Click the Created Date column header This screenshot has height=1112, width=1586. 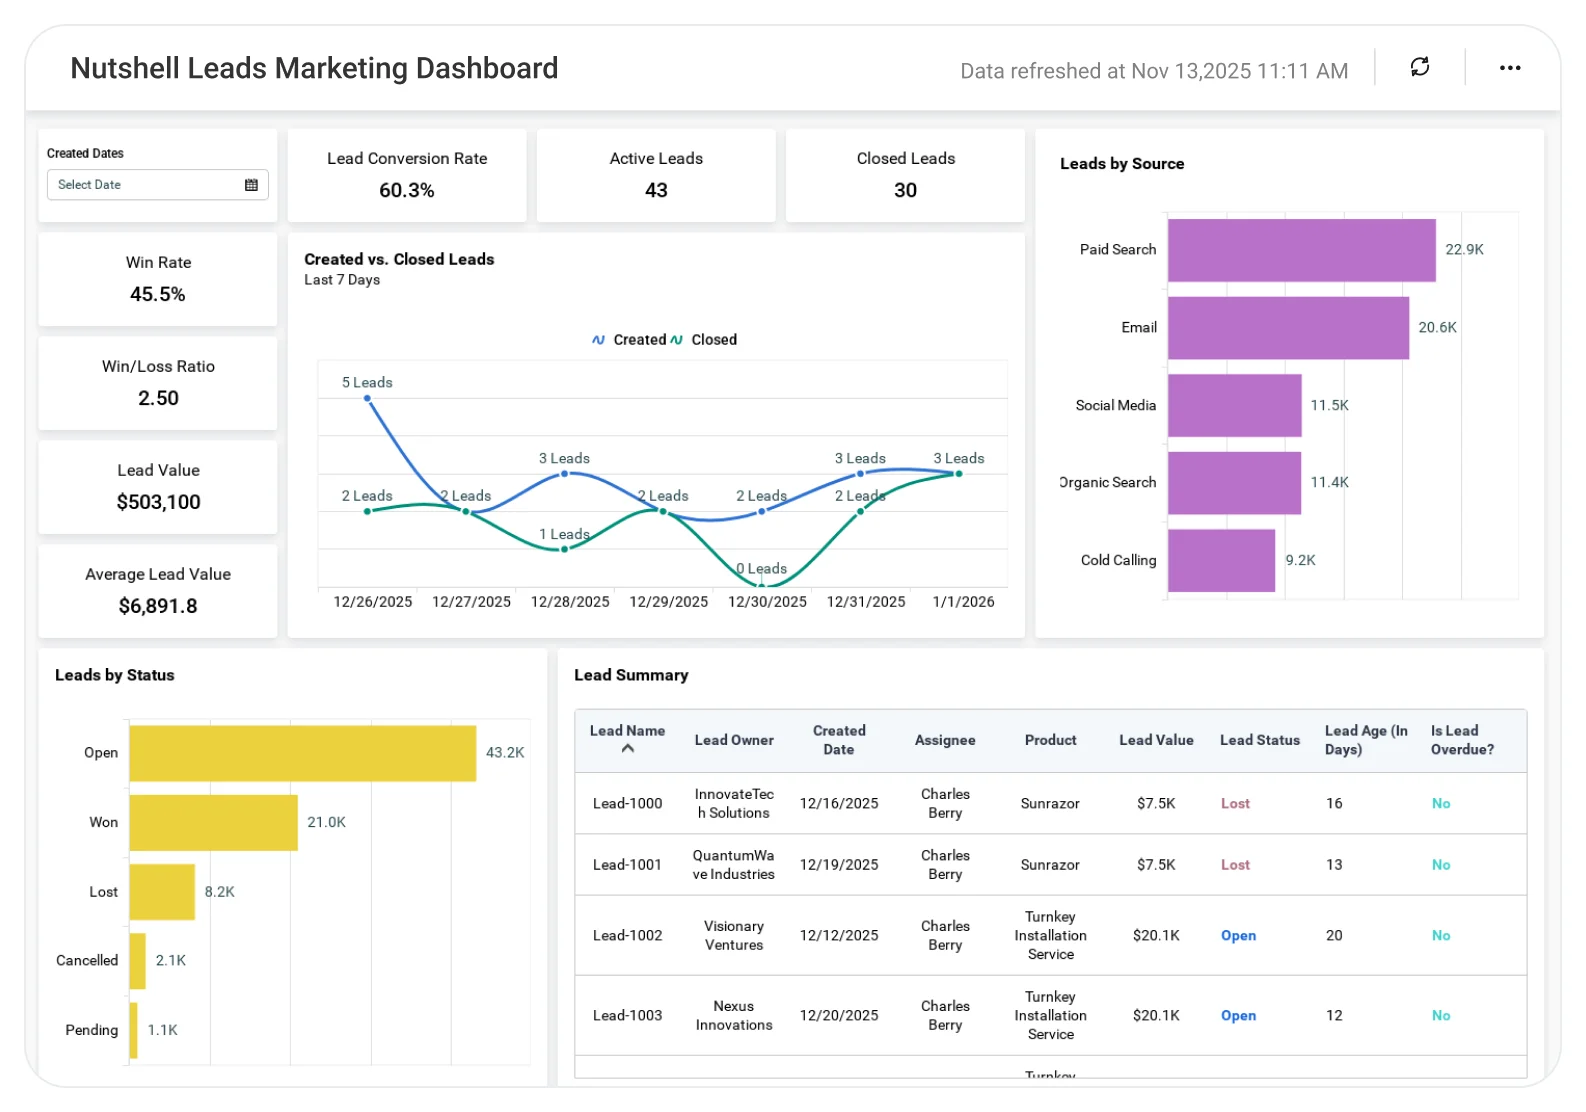coord(839,740)
